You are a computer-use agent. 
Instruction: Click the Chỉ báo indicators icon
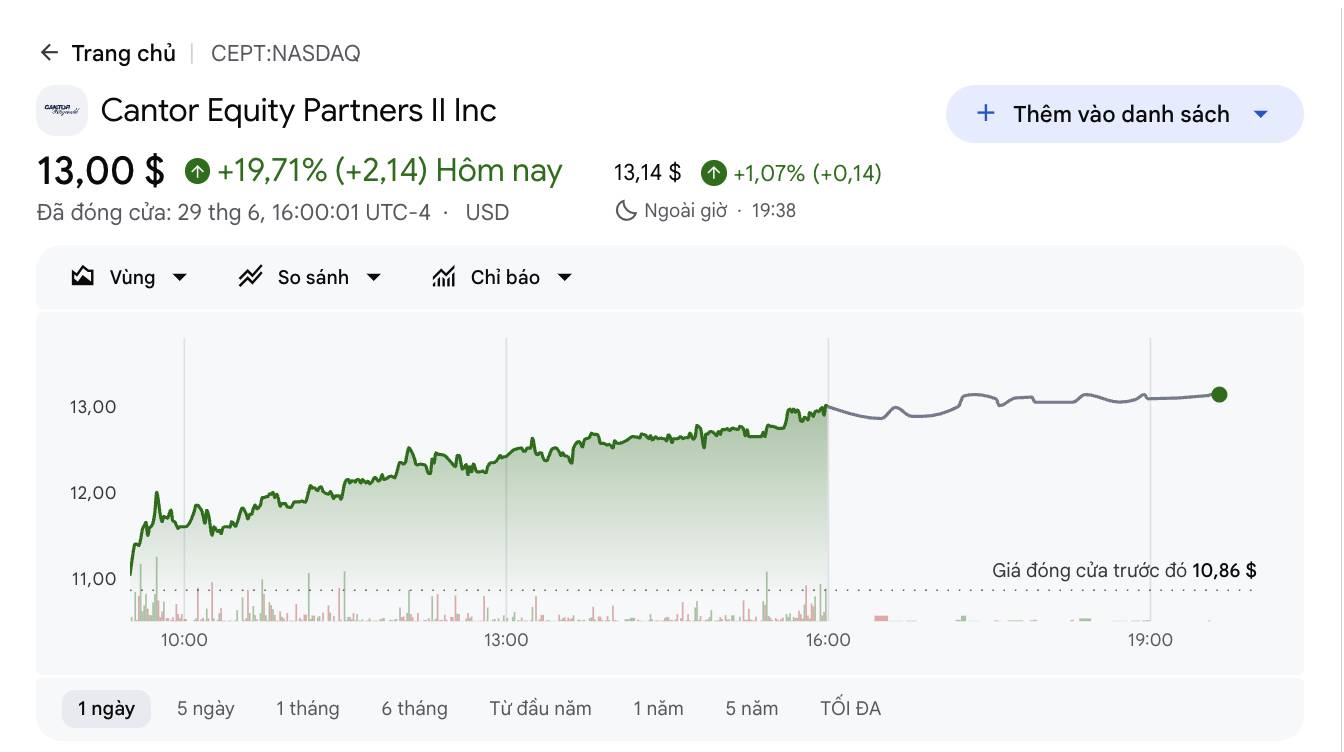click(x=444, y=277)
